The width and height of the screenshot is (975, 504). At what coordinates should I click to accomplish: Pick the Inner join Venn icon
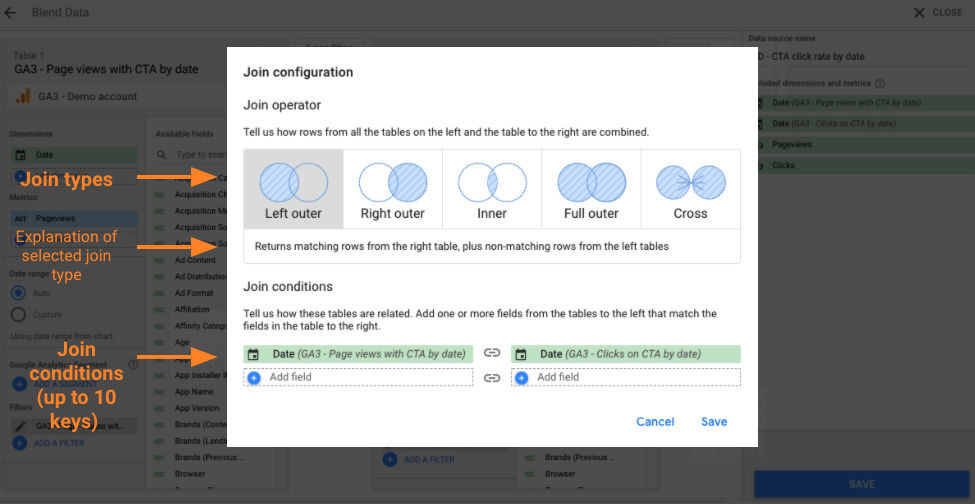(492, 189)
